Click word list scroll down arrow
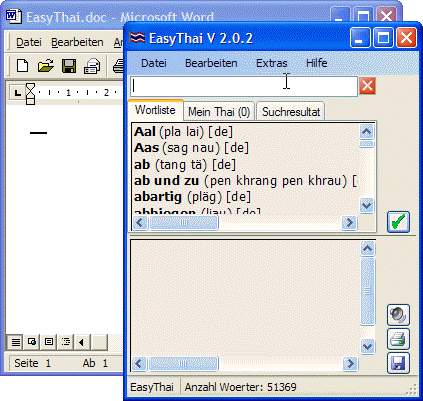This screenshot has height=401, width=423. point(367,205)
